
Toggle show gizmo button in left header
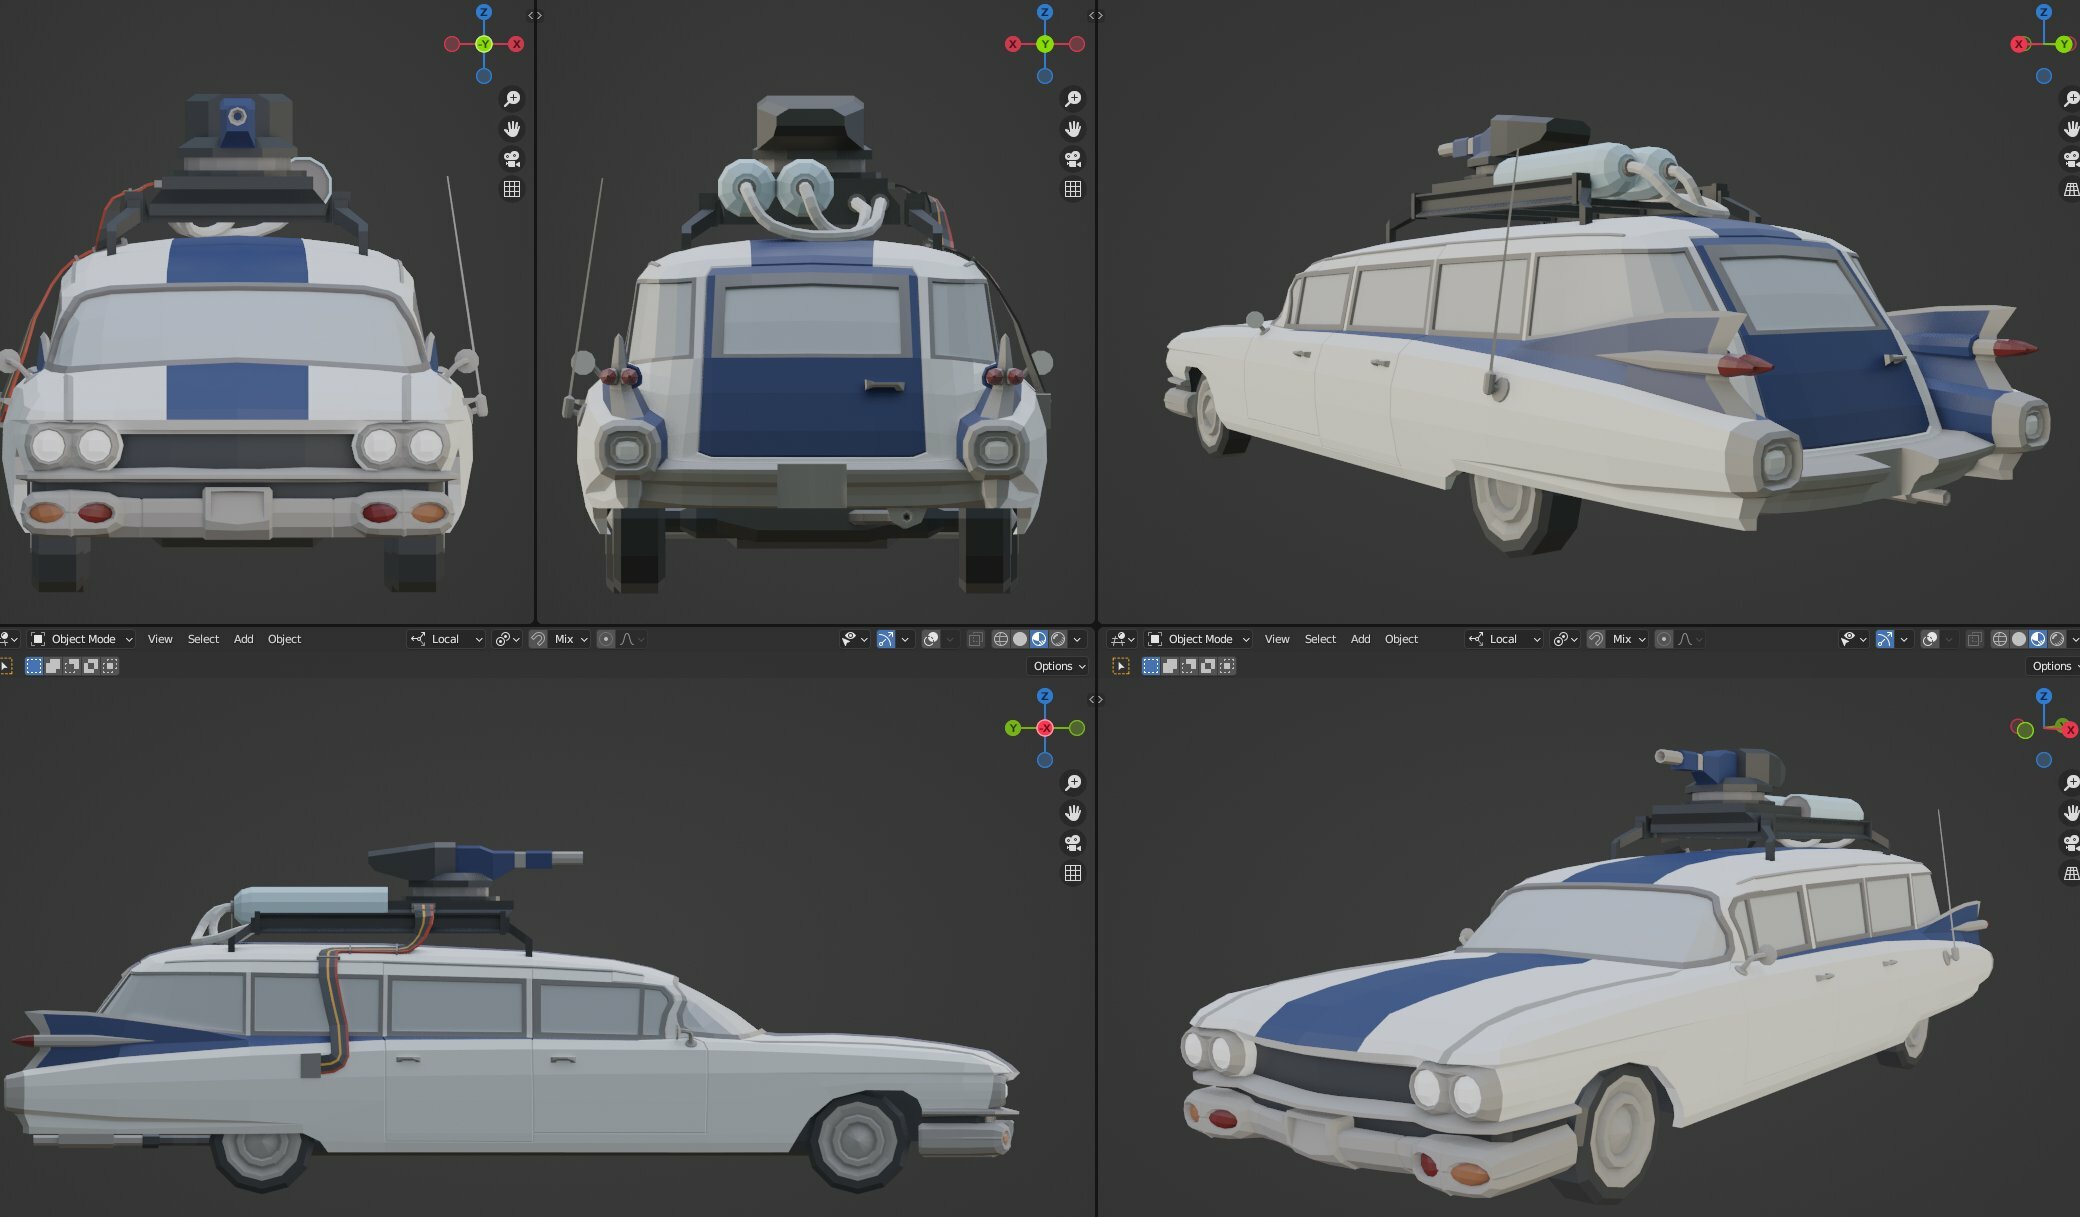click(886, 639)
